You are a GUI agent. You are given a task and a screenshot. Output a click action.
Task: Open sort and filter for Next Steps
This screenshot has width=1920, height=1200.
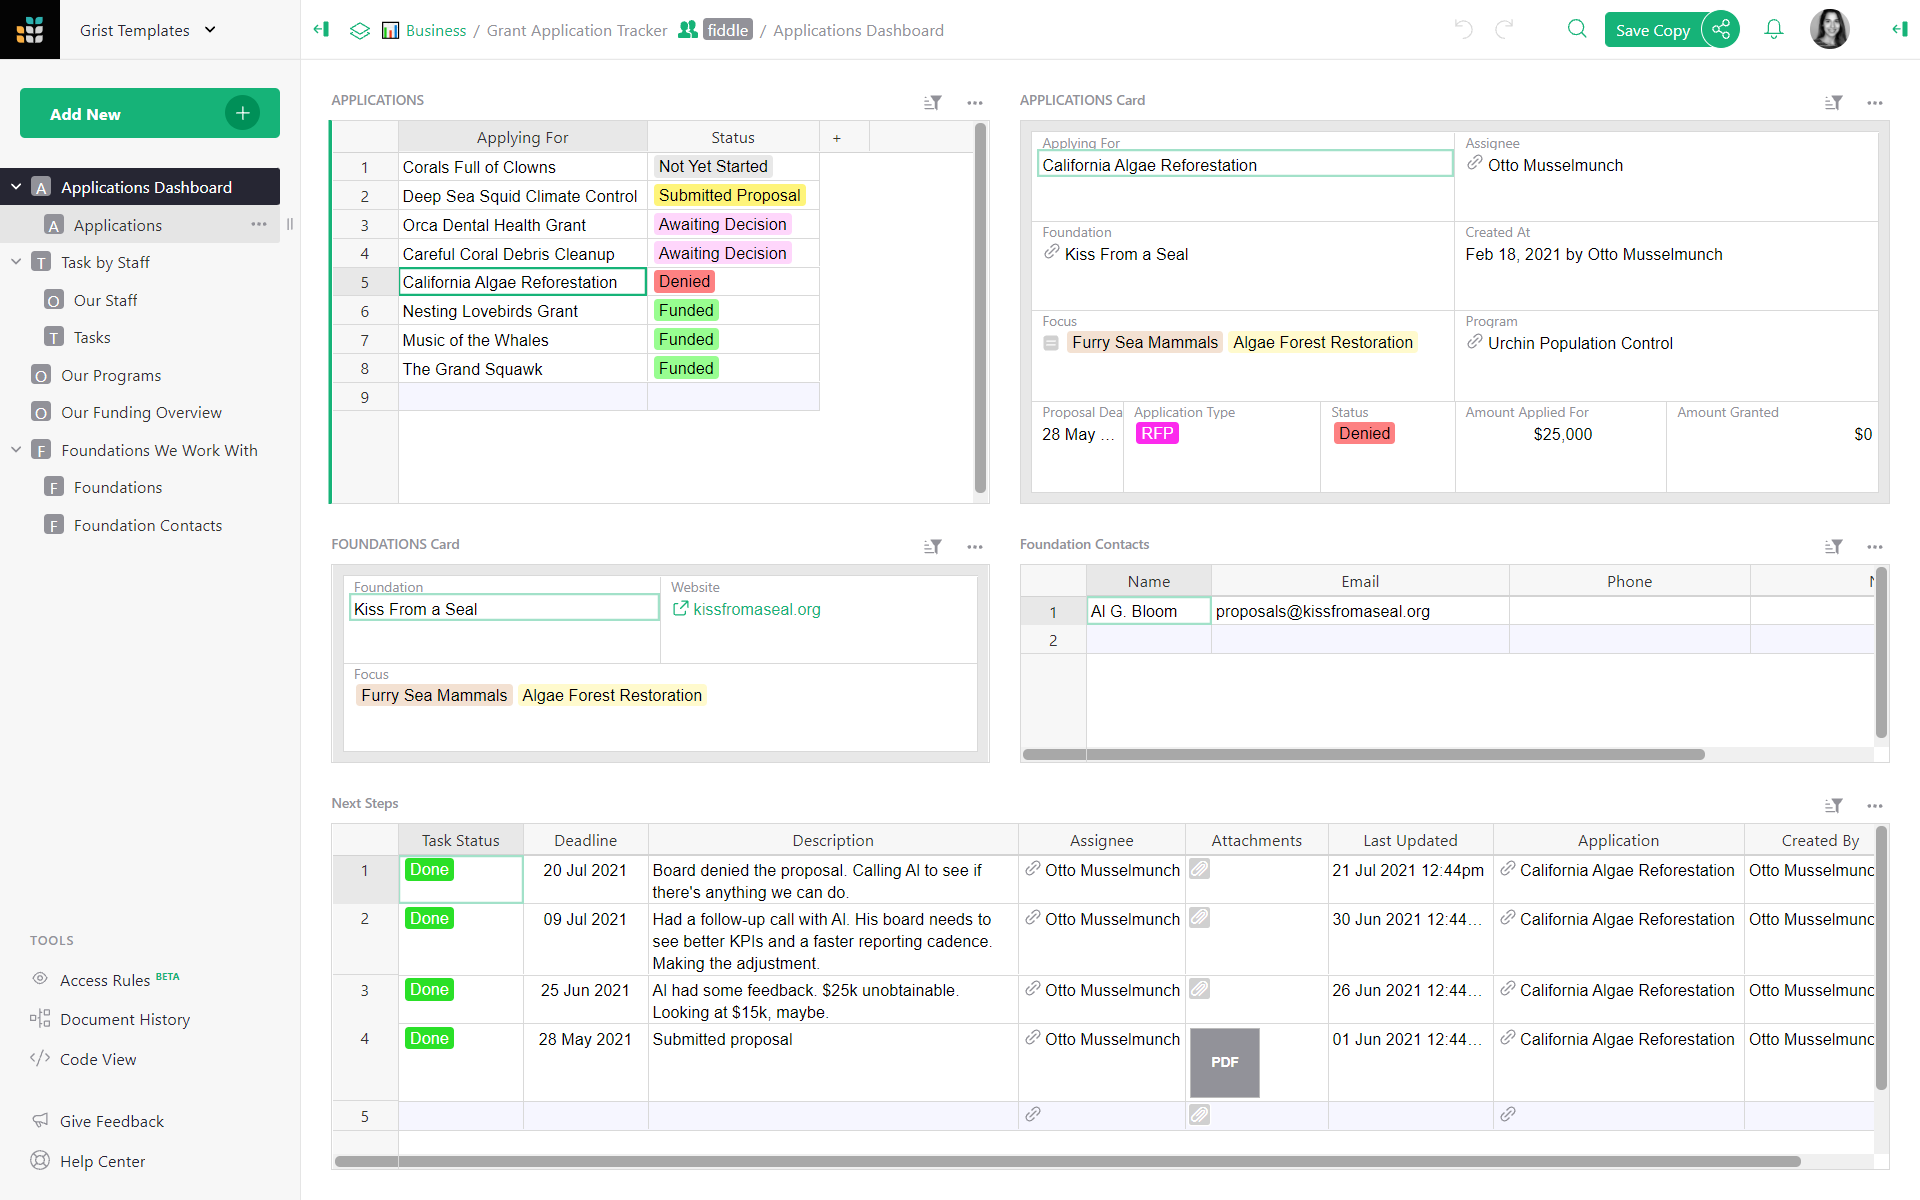pyautogui.click(x=1835, y=805)
